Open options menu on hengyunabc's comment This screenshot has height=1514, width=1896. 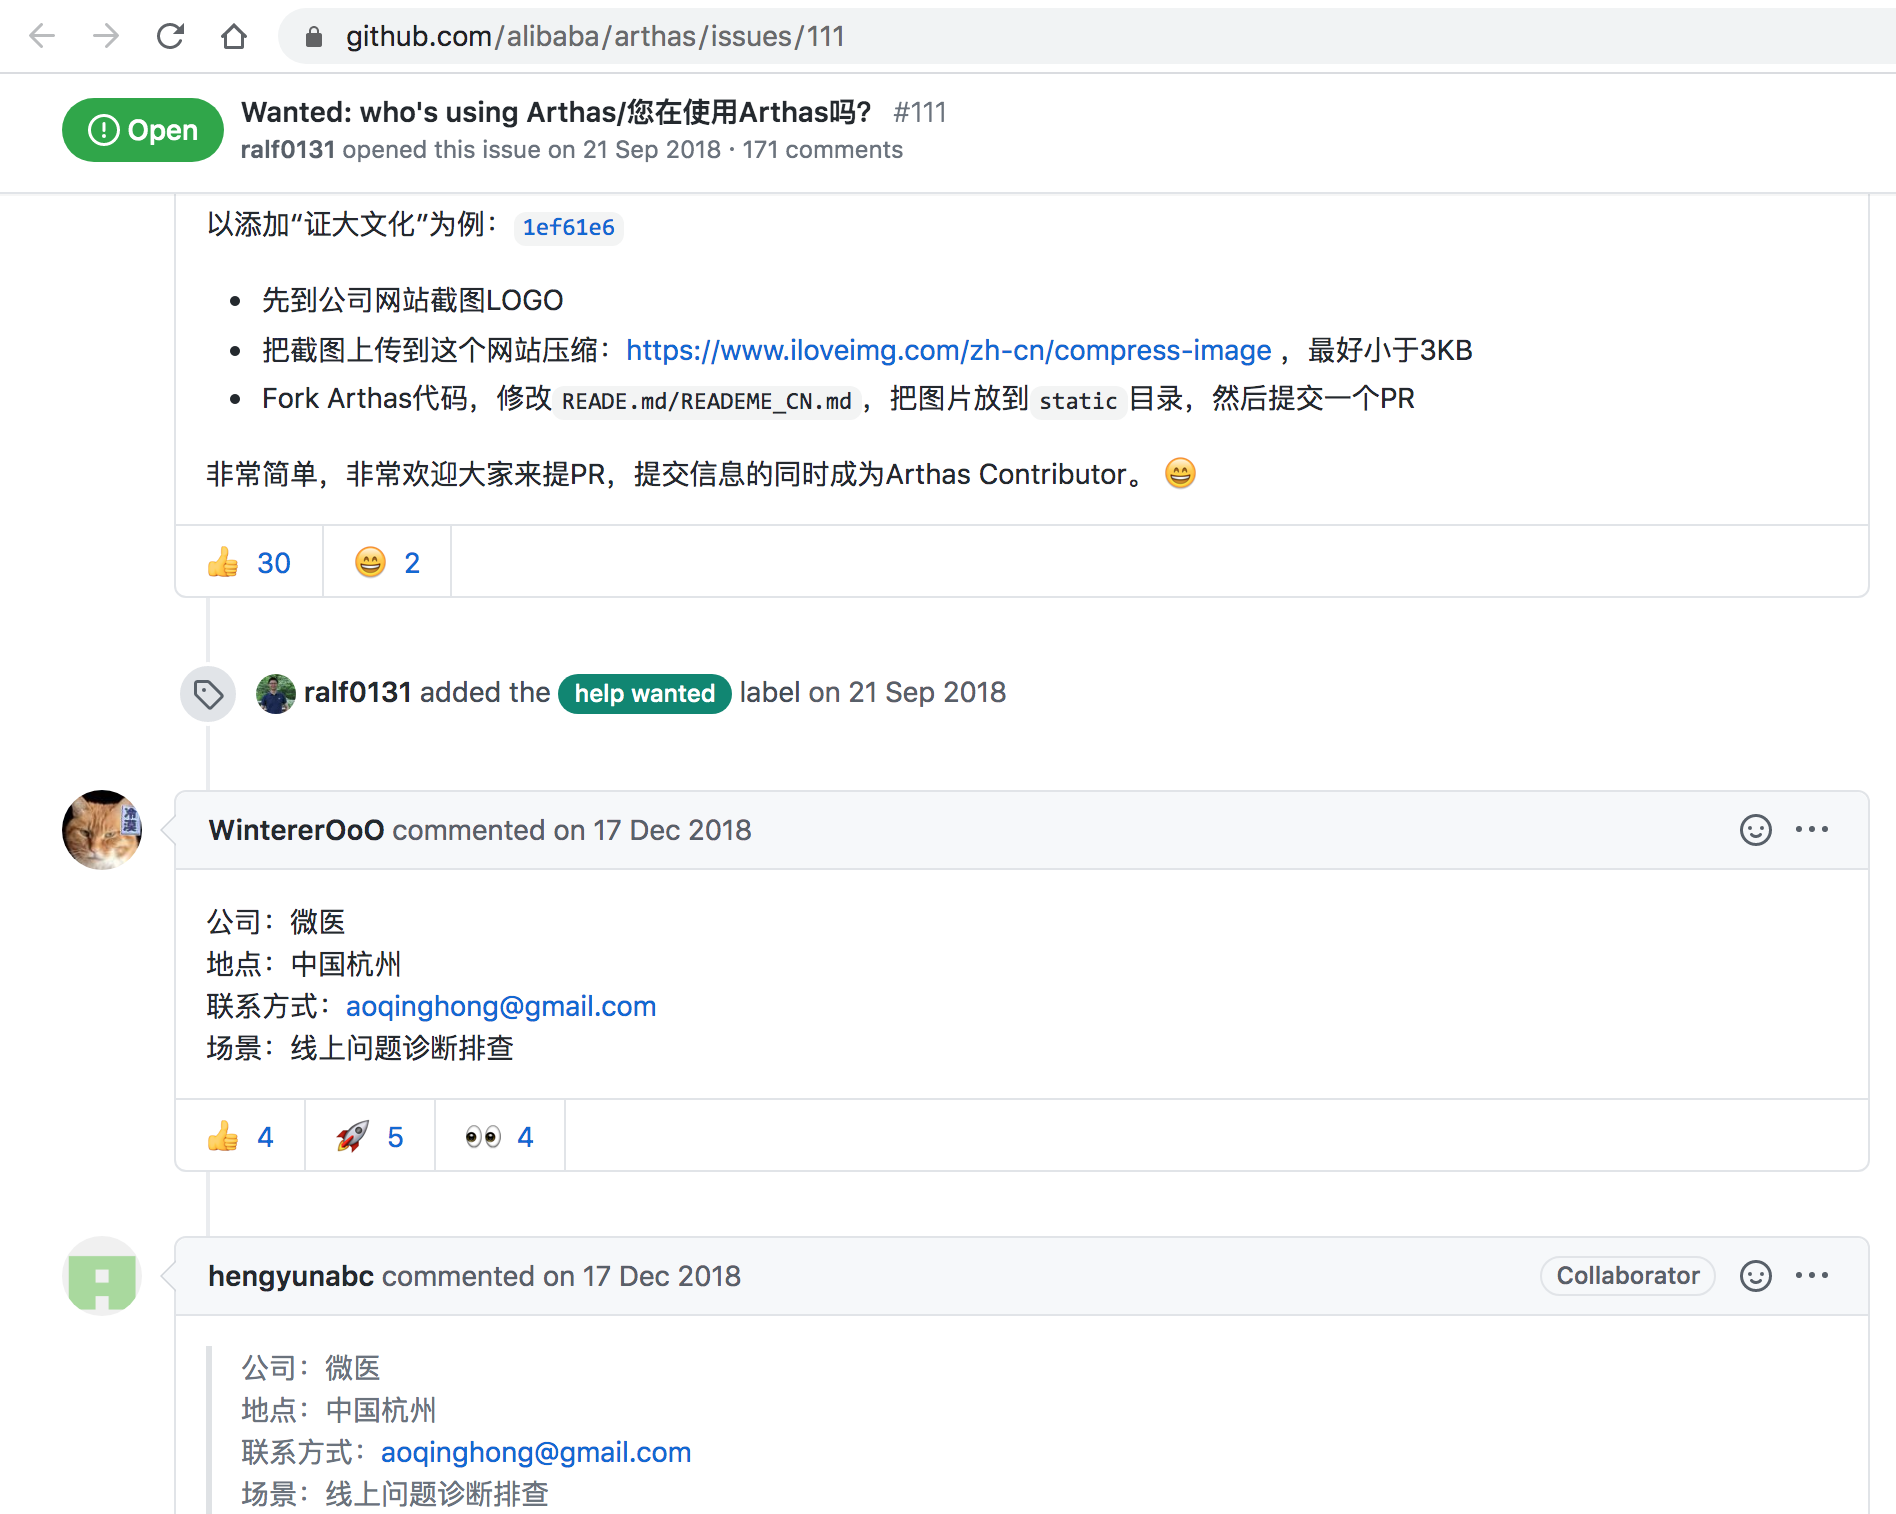[1811, 1276]
